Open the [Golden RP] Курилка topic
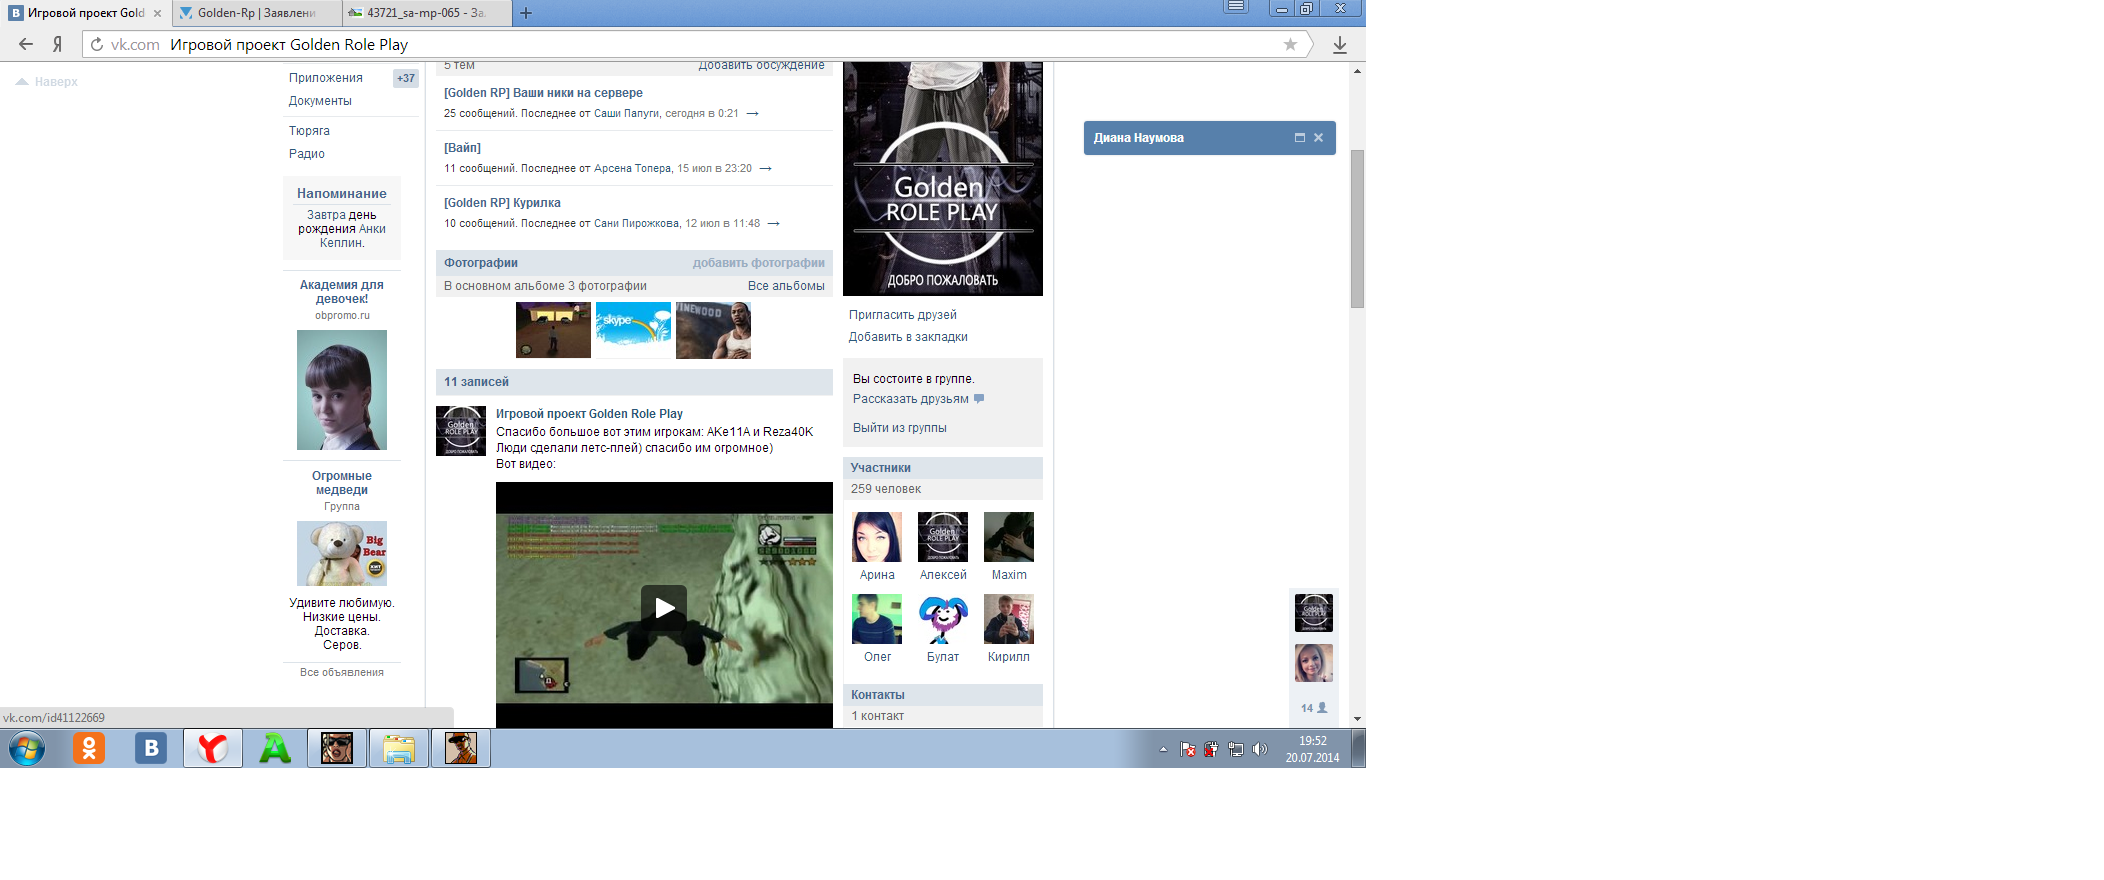Viewport: 2104px width, 880px height. [502, 203]
